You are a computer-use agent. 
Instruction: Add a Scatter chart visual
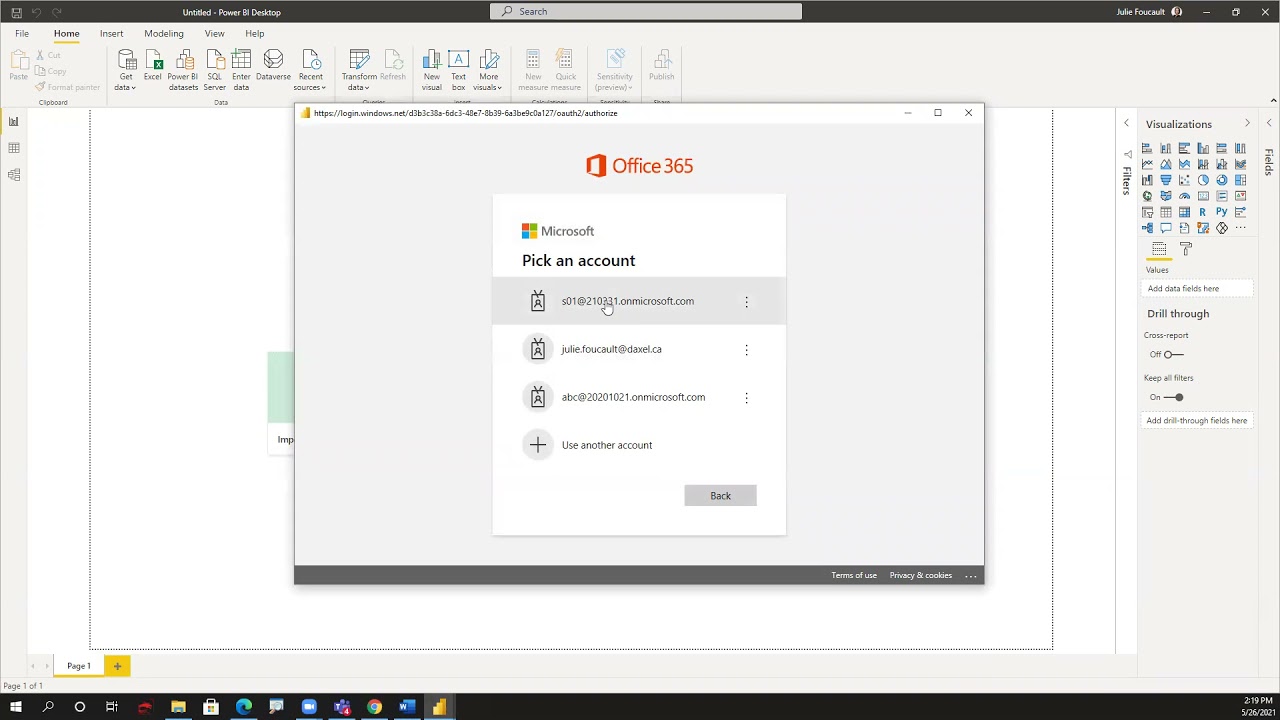1185,180
